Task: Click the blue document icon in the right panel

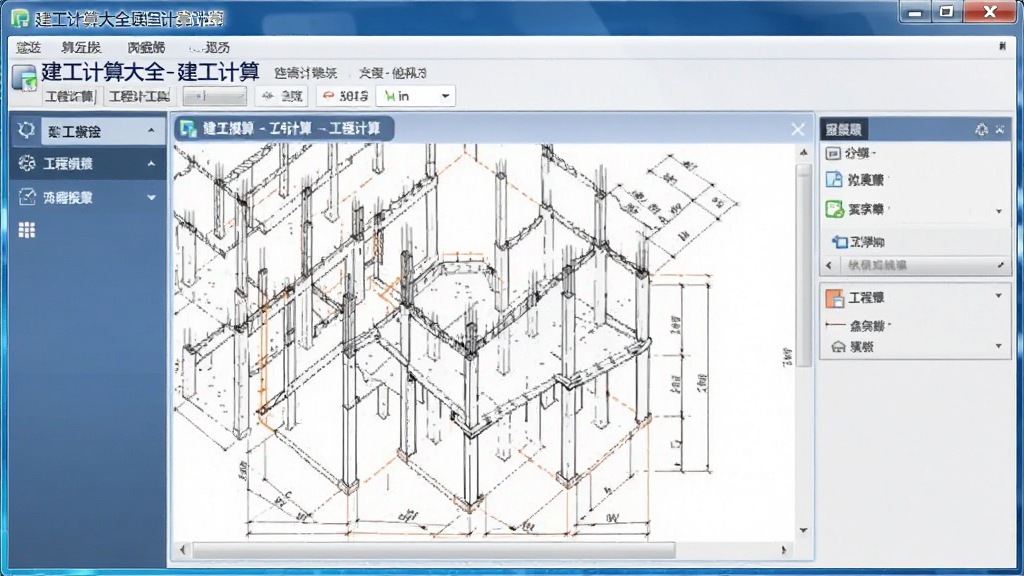Action: click(834, 180)
